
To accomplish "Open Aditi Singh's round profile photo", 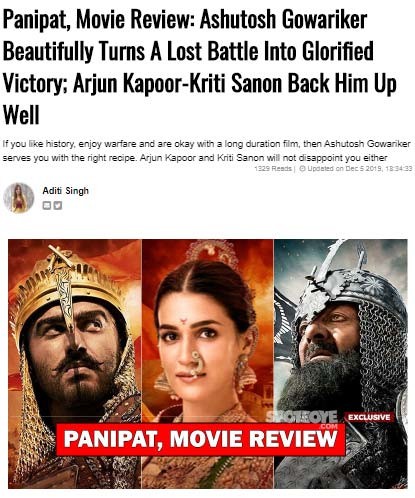I will tap(19, 198).
